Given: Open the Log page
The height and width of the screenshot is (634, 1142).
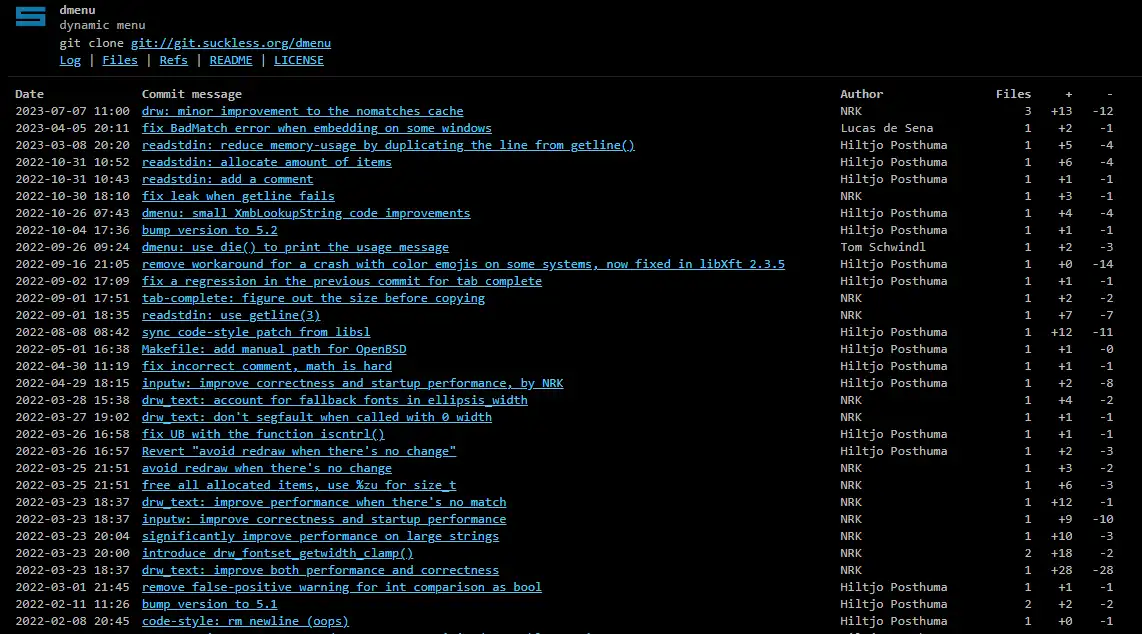Looking at the screenshot, I should coord(70,60).
